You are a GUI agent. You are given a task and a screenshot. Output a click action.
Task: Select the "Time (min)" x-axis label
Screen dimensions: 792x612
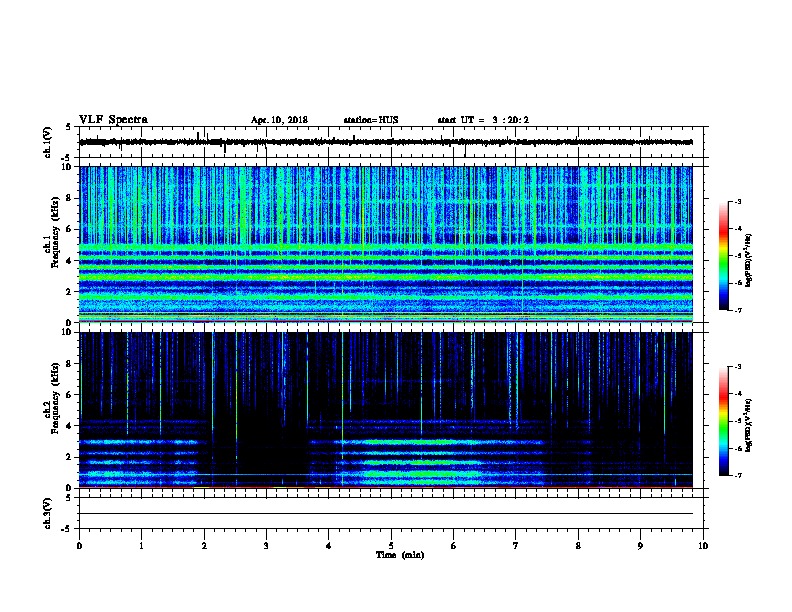400,555
